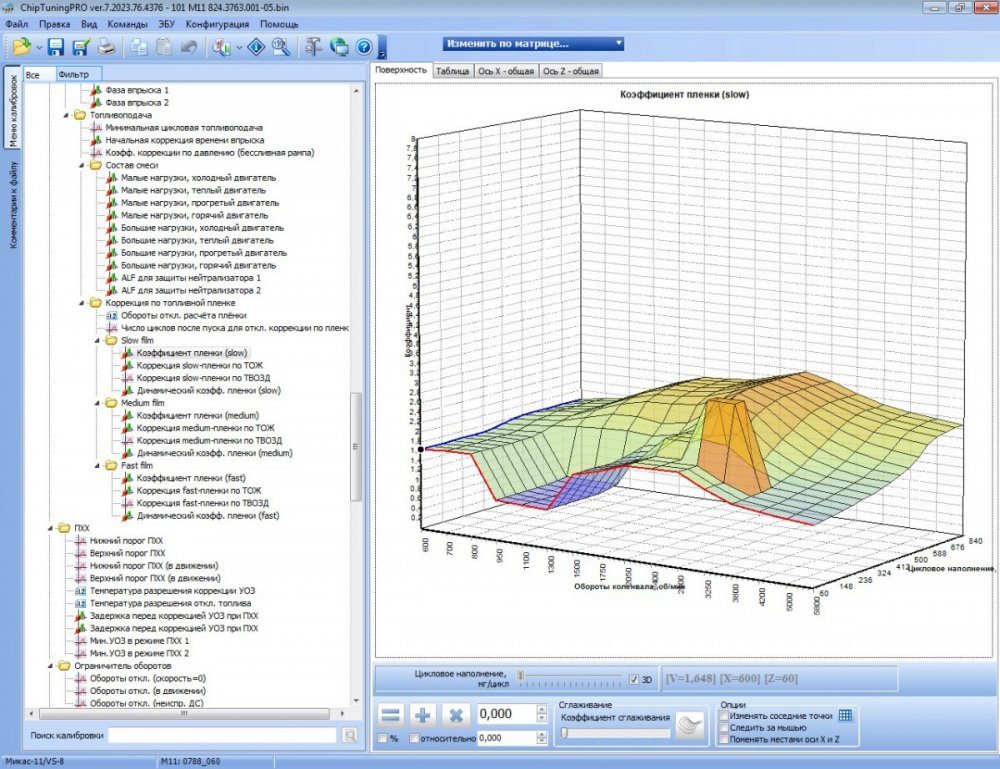The width and height of the screenshot is (1000, 769).
Task: Click the 'Поиск калибровки' search field
Action: coord(222,735)
